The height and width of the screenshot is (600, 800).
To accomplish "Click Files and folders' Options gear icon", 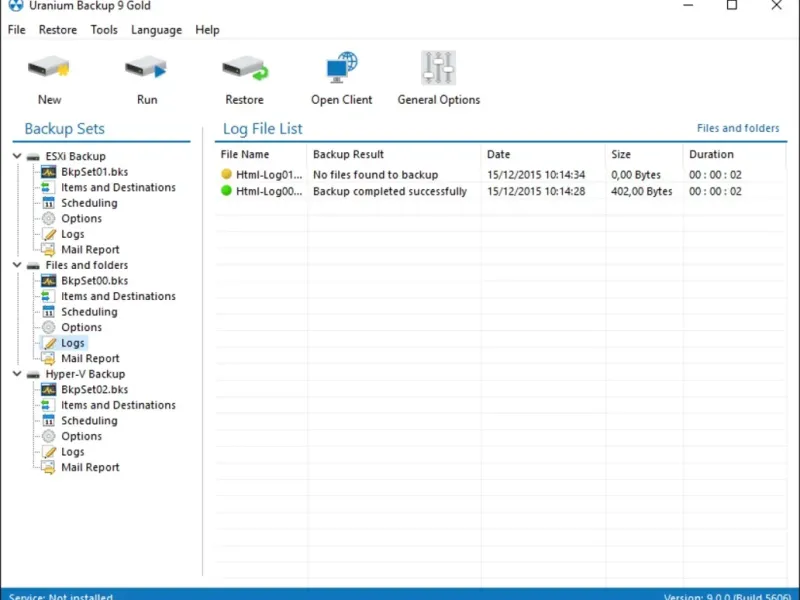I will (x=48, y=327).
